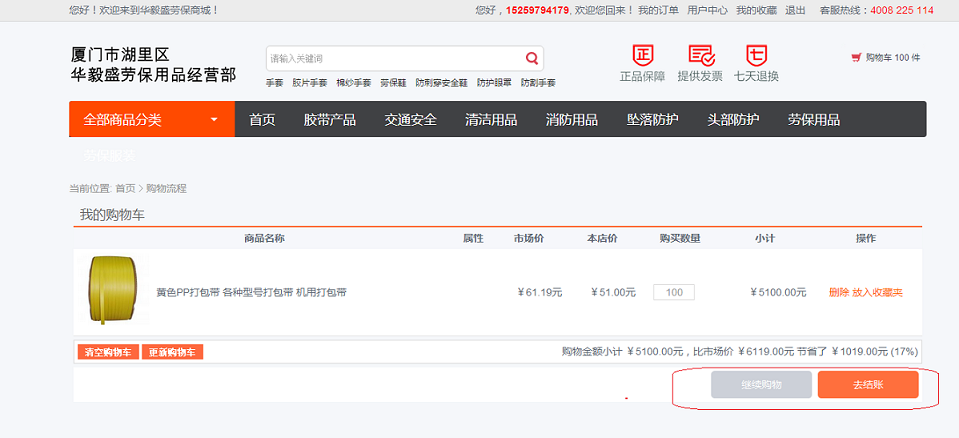Click the 提供发票 invoice icon
Screen dimensions: 959x438
pyautogui.click(x=701, y=55)
